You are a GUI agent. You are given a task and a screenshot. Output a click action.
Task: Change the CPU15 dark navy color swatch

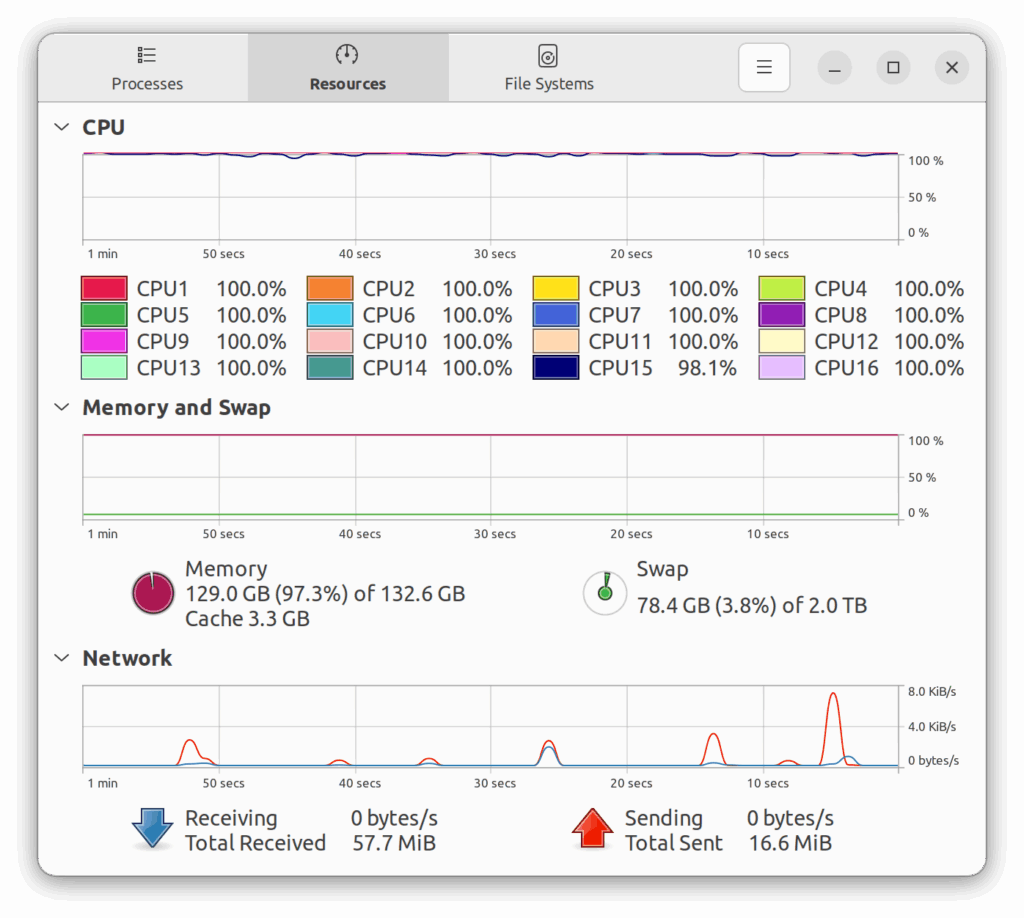(x=556, y=368)
